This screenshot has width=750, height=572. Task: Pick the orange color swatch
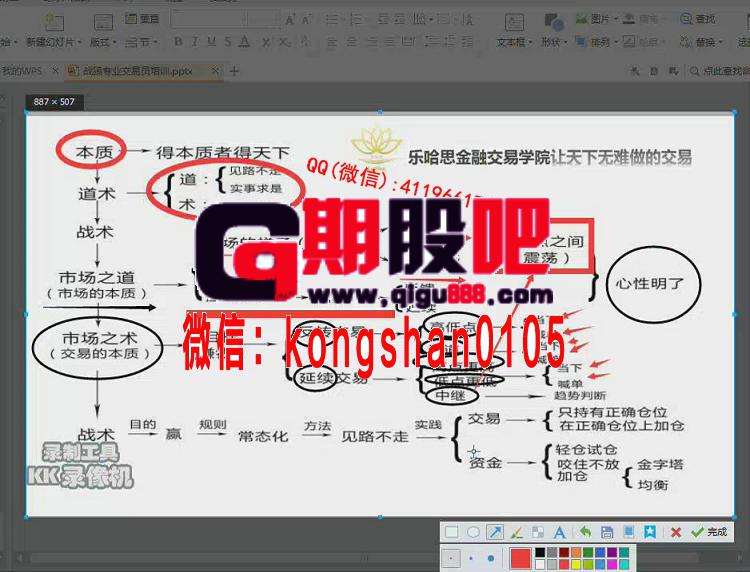click(x=576, y=552)
